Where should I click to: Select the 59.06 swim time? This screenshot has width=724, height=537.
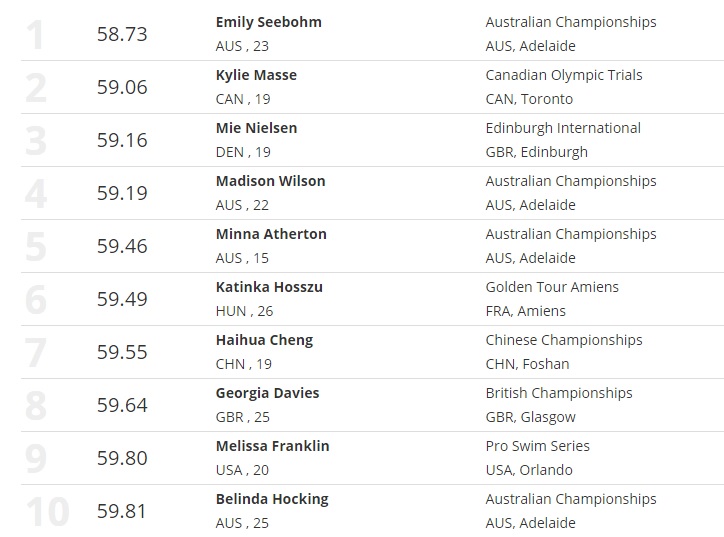click(x=122, y=87)
